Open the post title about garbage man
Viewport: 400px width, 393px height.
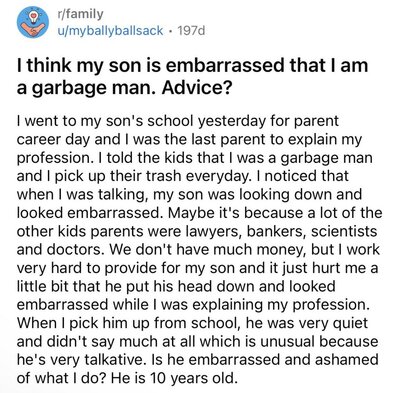tap(192, 76)
